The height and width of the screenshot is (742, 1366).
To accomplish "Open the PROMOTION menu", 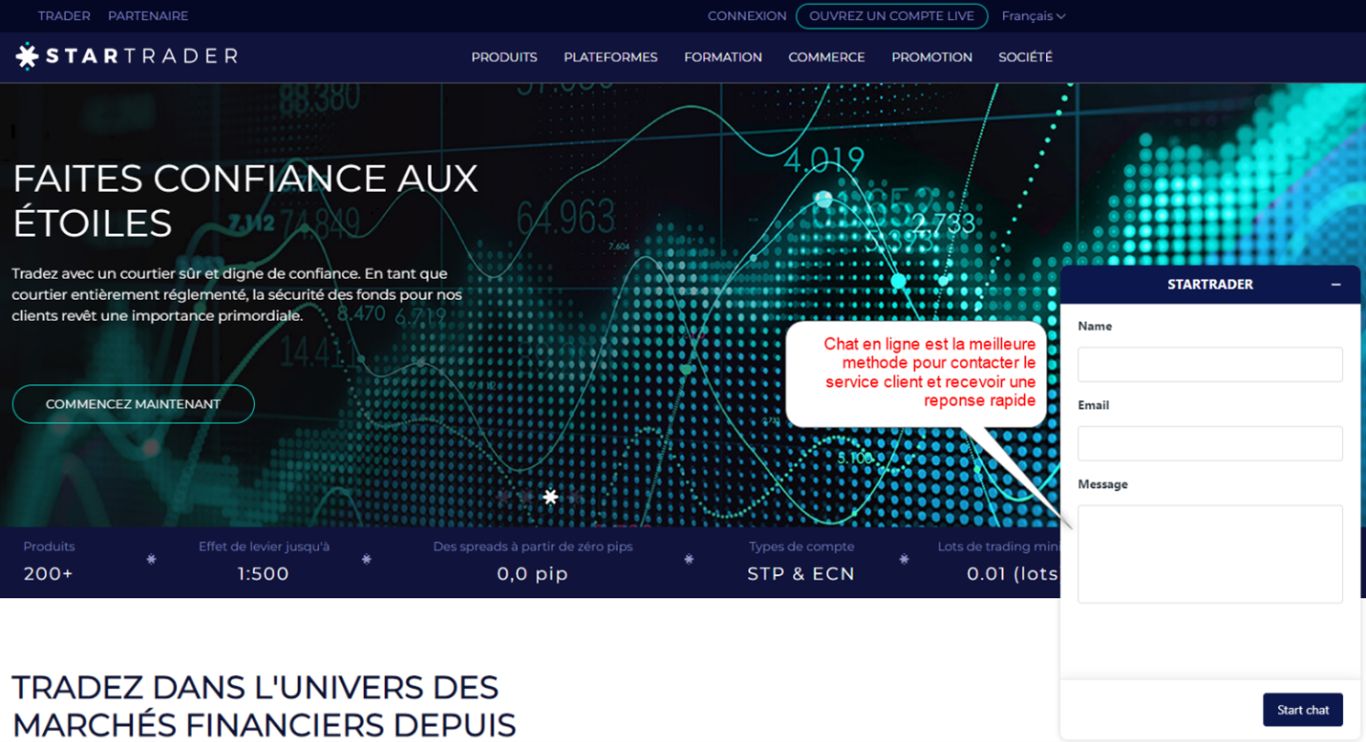I will pyautogui.click(x=932, y=57).
